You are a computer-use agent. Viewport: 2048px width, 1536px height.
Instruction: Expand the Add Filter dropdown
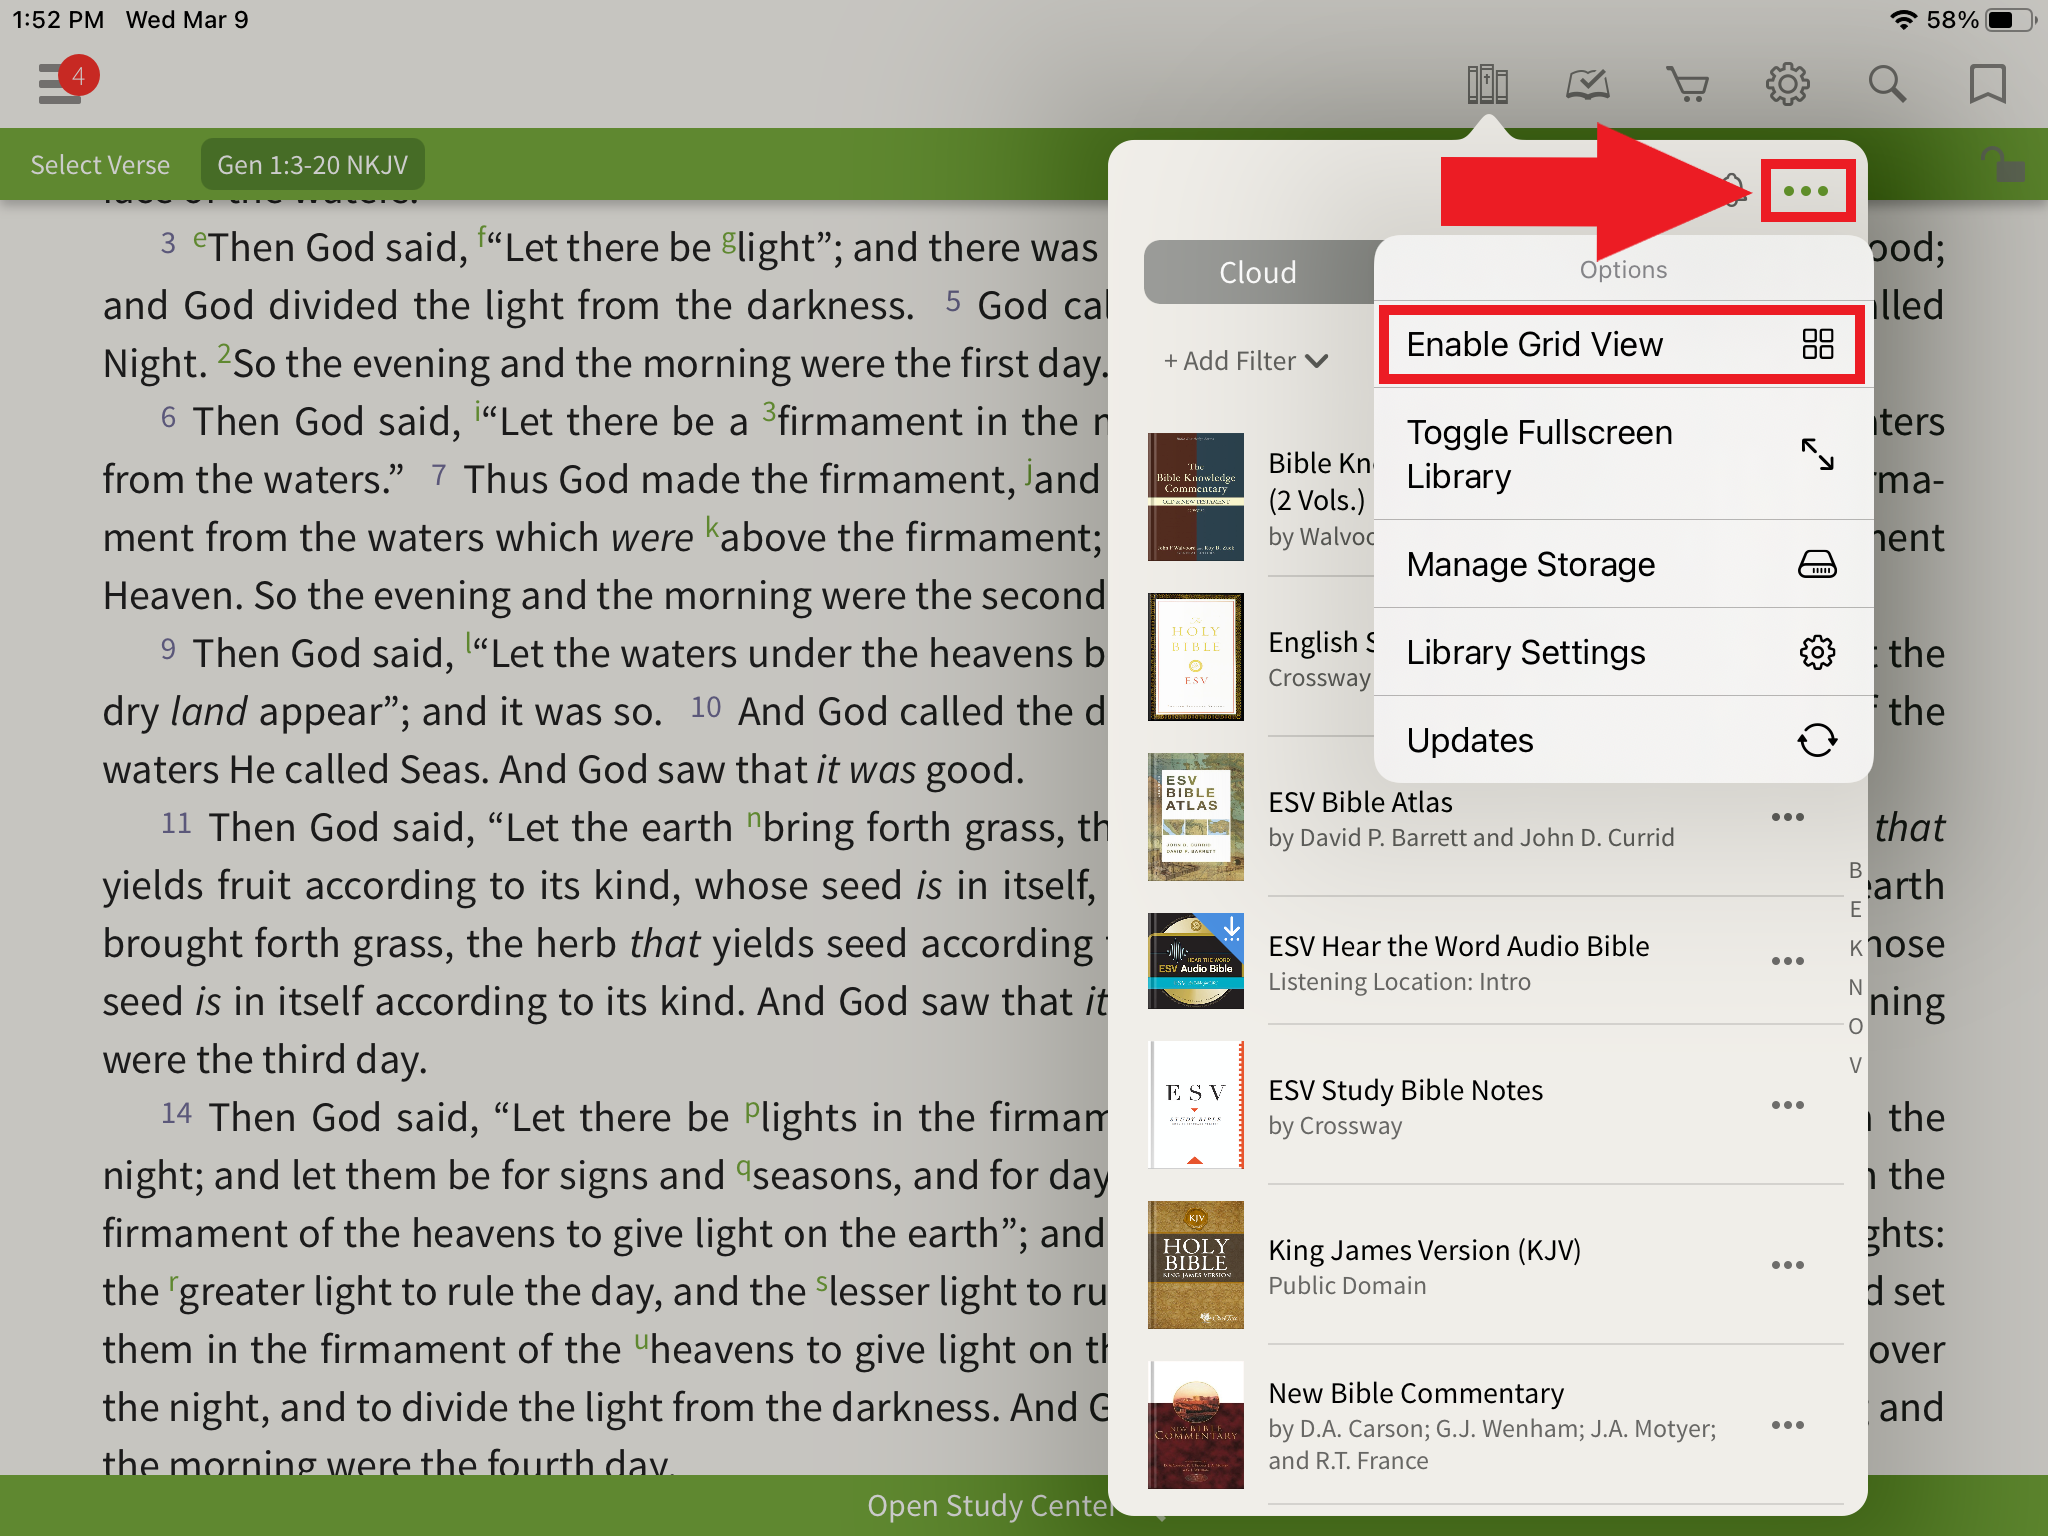(1246, 361)
